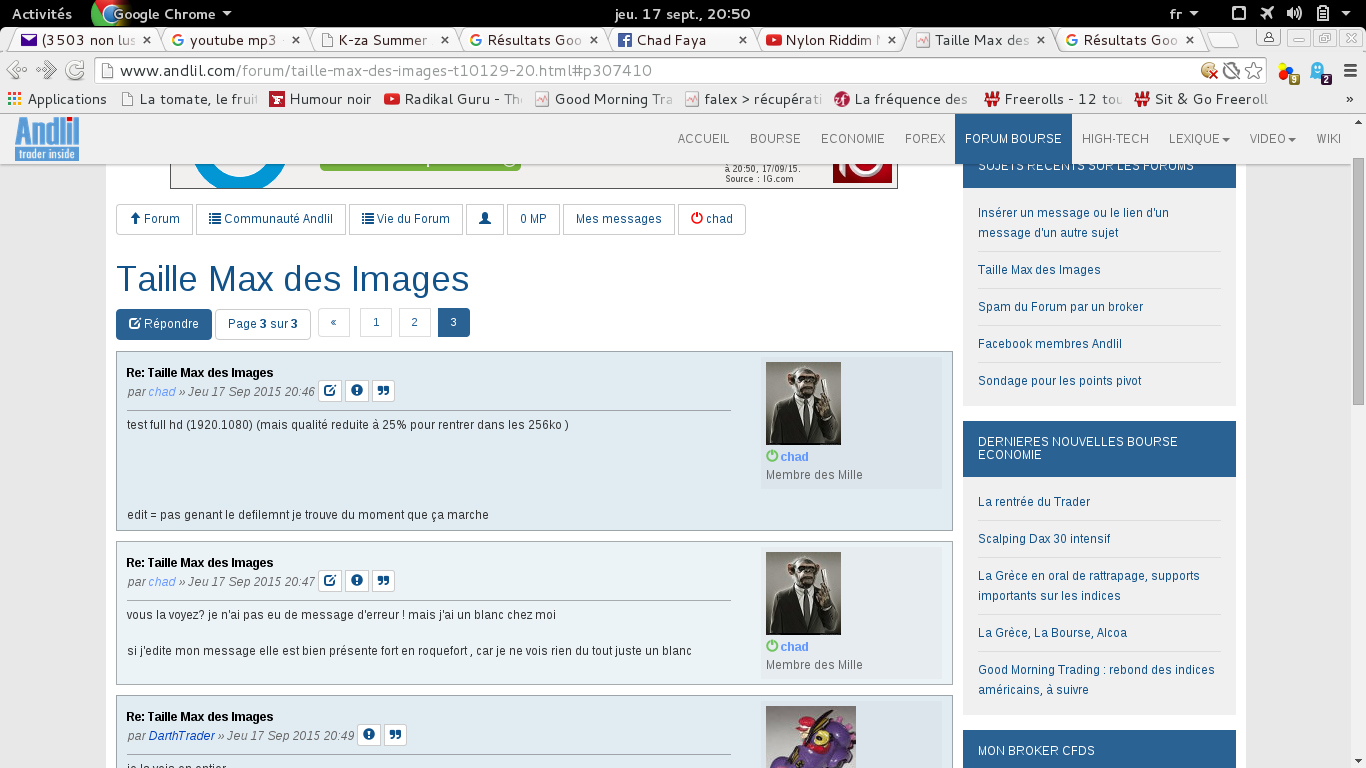
Task: Go forward with the browser forward arrow
Action: click(x=46, y=70)
